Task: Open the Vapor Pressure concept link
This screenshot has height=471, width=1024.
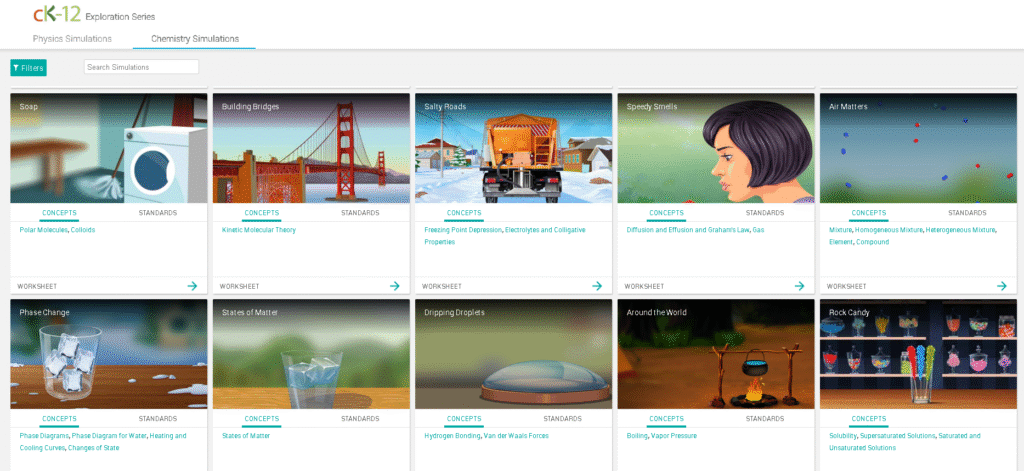Action: [673, 436]
